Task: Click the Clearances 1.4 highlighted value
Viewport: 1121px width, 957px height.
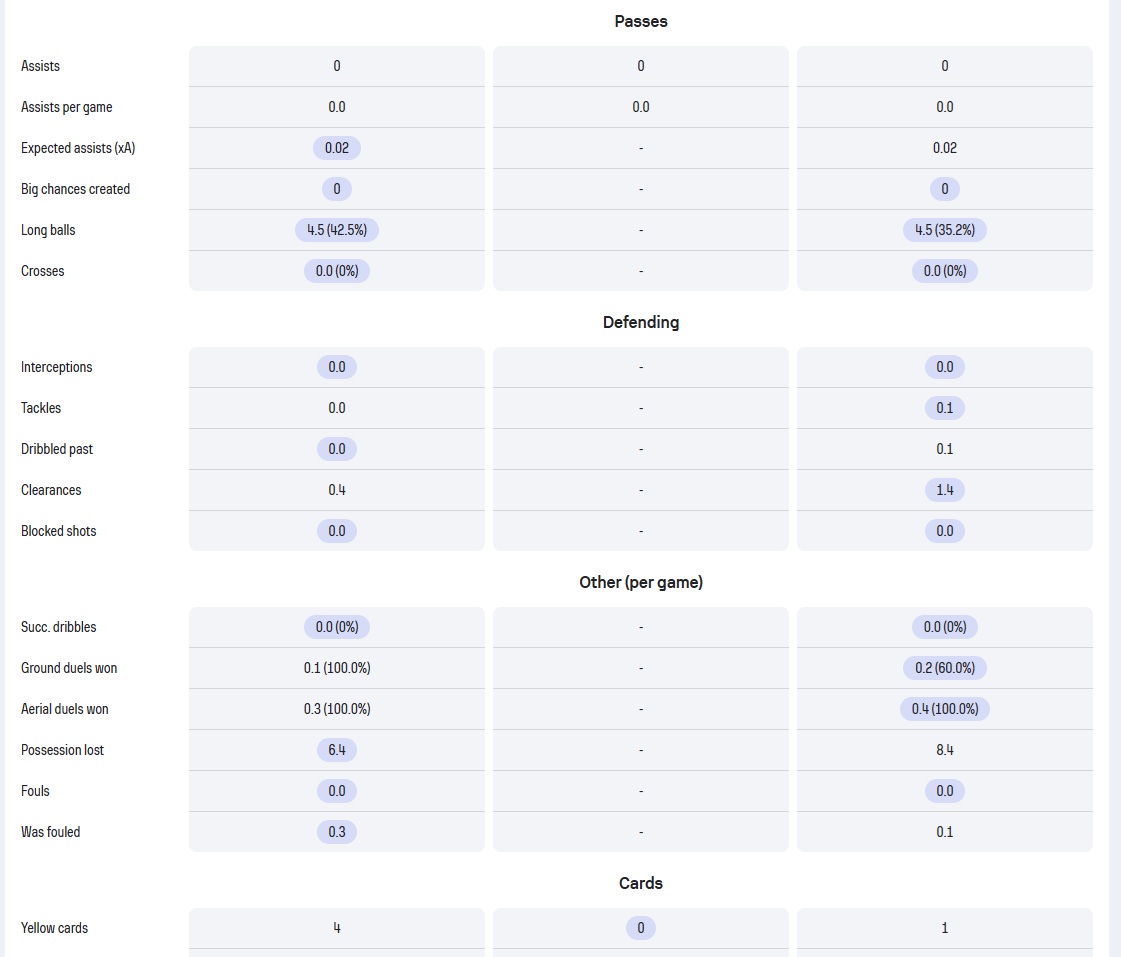Action: click(944, 490)
